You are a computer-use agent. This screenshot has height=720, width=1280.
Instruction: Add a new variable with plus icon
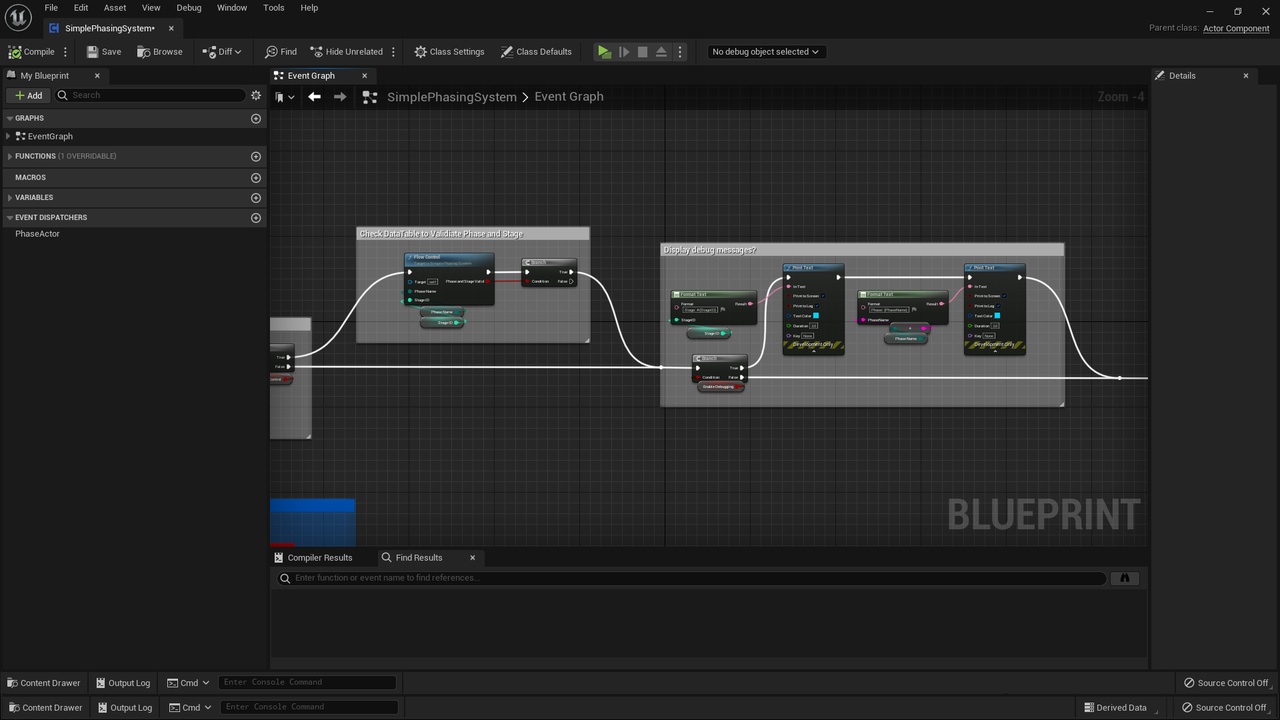(256, 197)
